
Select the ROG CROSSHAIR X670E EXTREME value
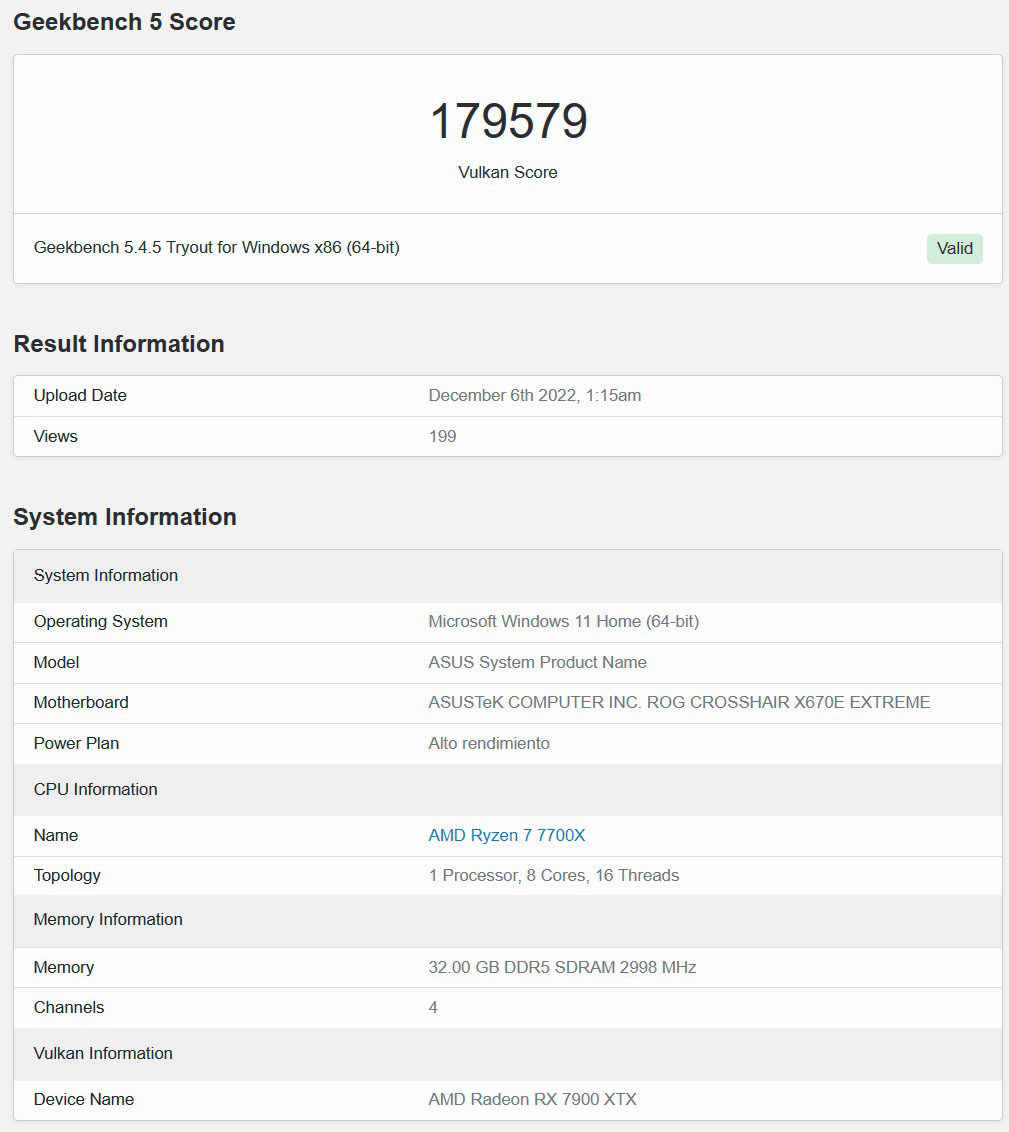(679, 702)
